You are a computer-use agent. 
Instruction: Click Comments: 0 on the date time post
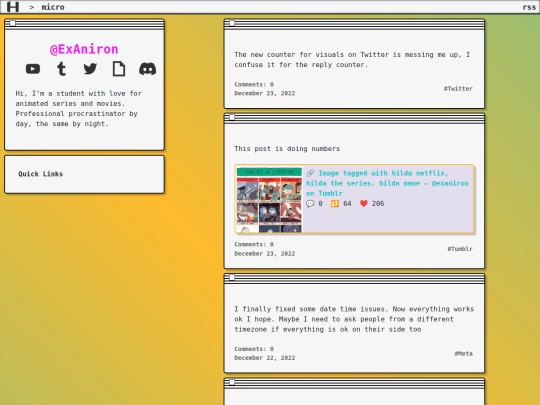tap(254, 349)
